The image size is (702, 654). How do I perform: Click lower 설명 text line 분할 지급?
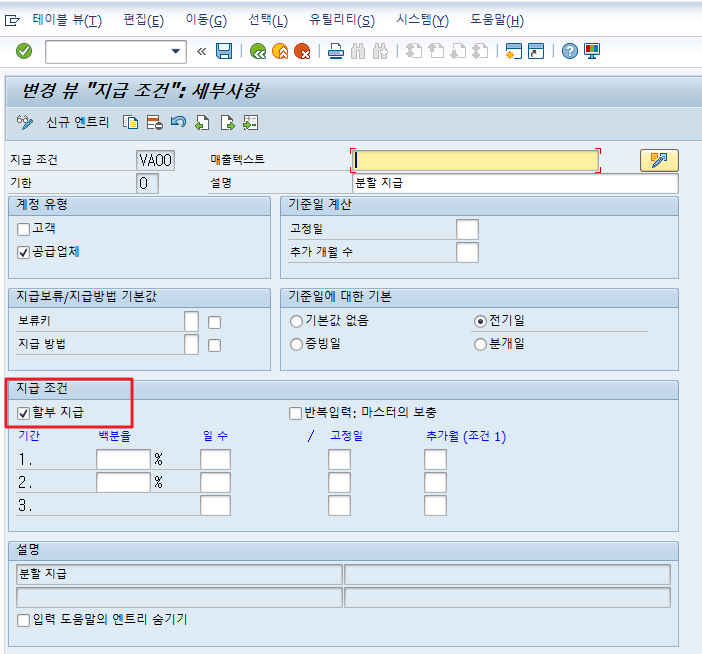(x=179, y=574)
